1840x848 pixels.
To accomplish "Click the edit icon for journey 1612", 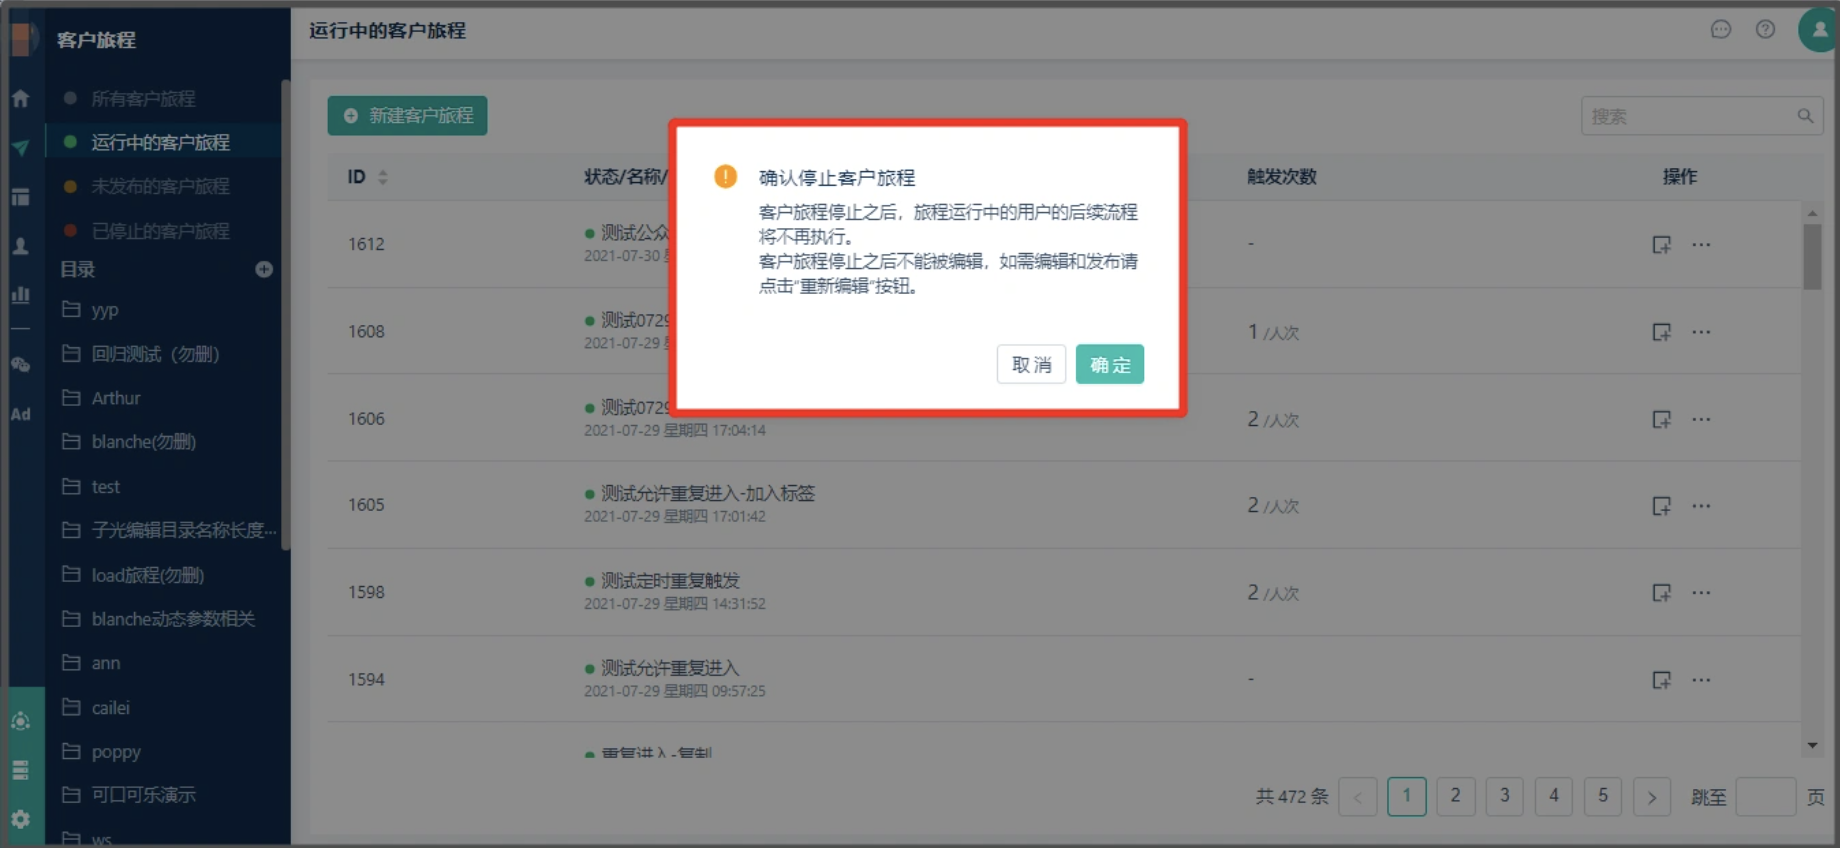I will tap(1661, 245).
